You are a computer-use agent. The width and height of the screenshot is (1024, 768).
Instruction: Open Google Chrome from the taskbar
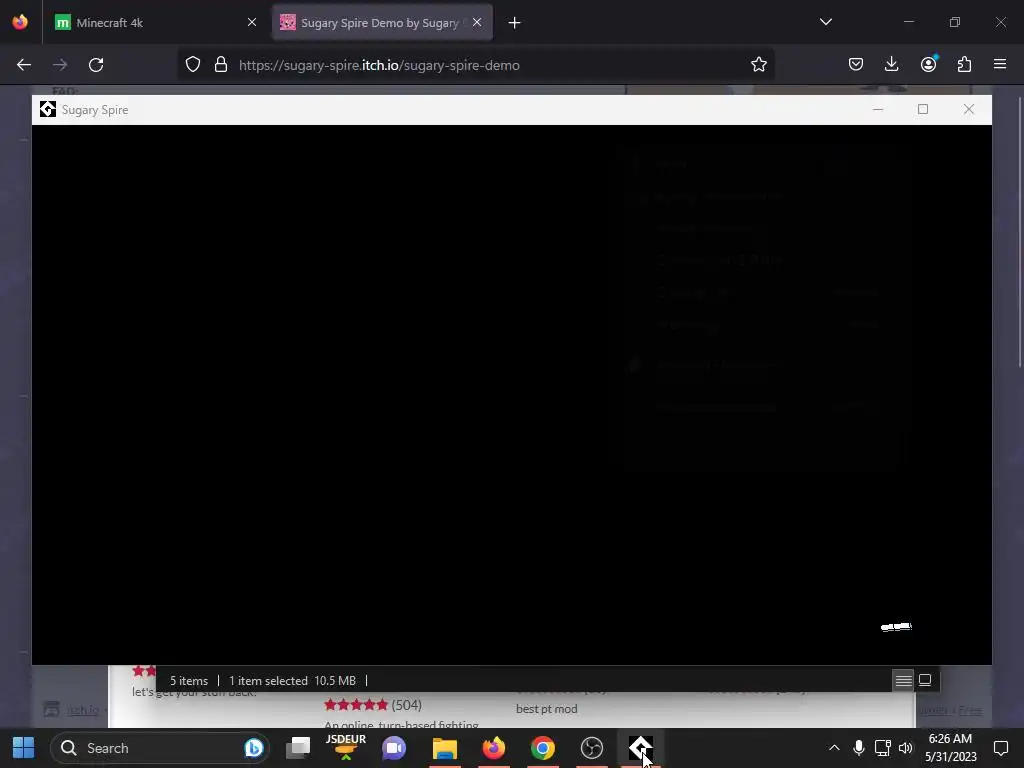tap(542, 748)
